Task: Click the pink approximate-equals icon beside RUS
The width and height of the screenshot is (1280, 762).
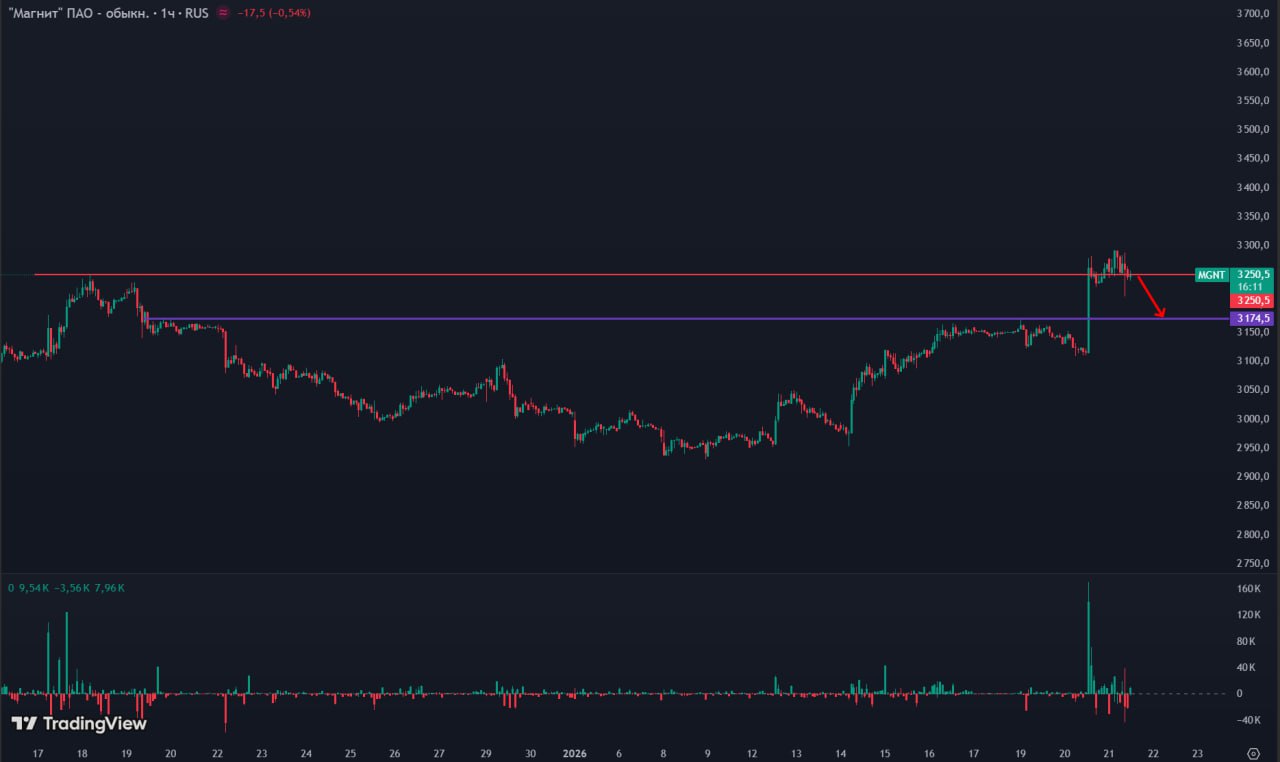Action: click(x=222, y=13)
